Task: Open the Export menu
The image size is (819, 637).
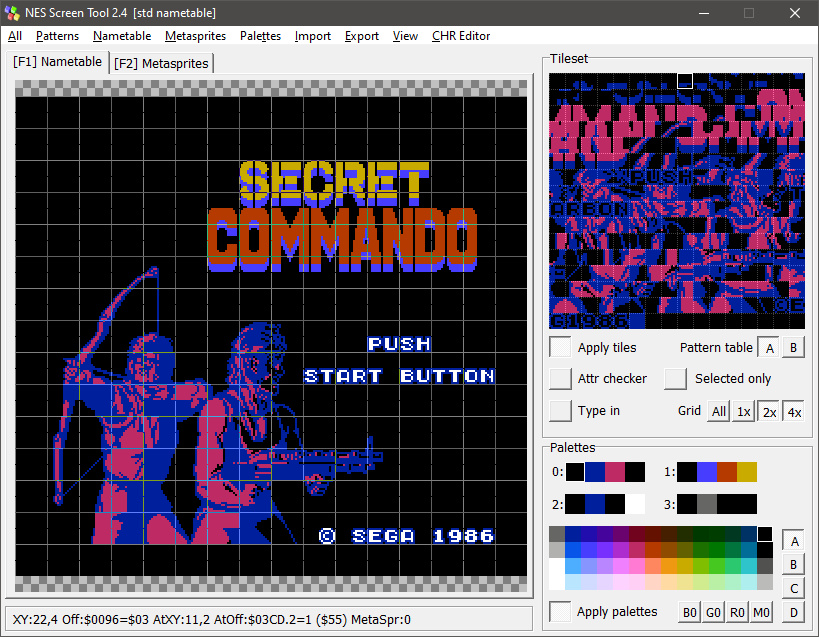Action: [x=361, y=36]
